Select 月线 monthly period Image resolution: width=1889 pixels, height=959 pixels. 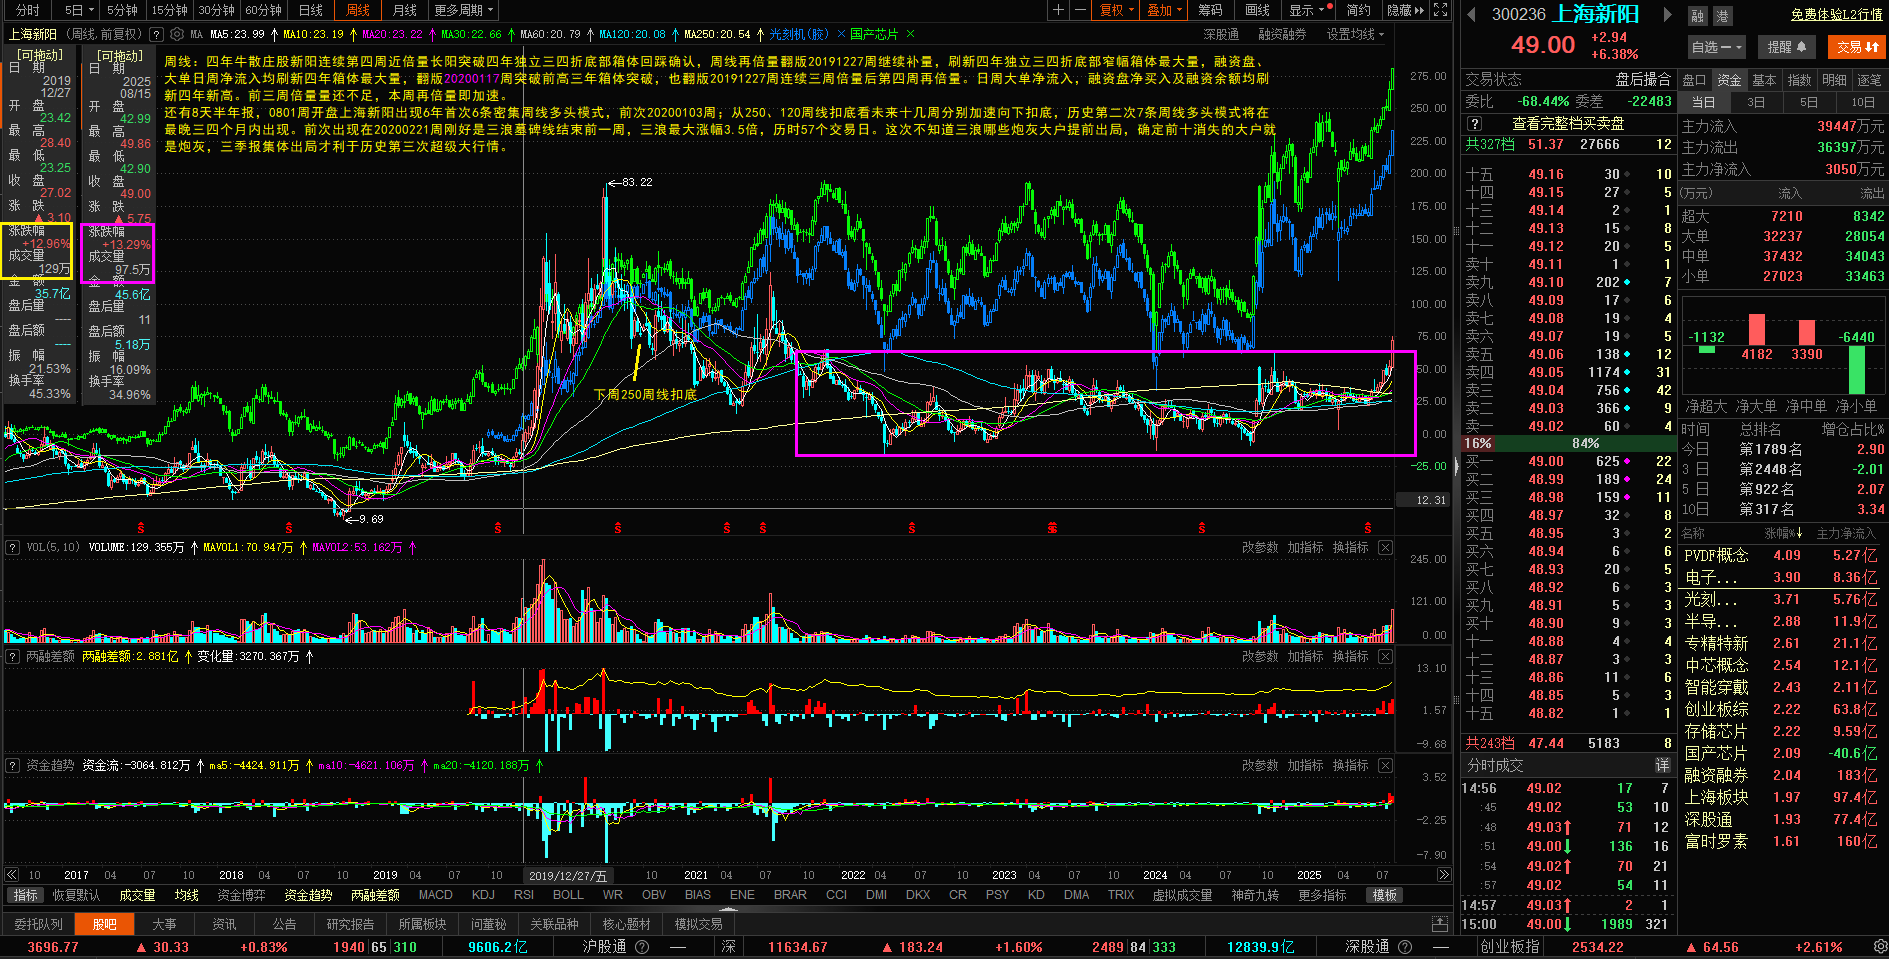(x=405, y=10)
